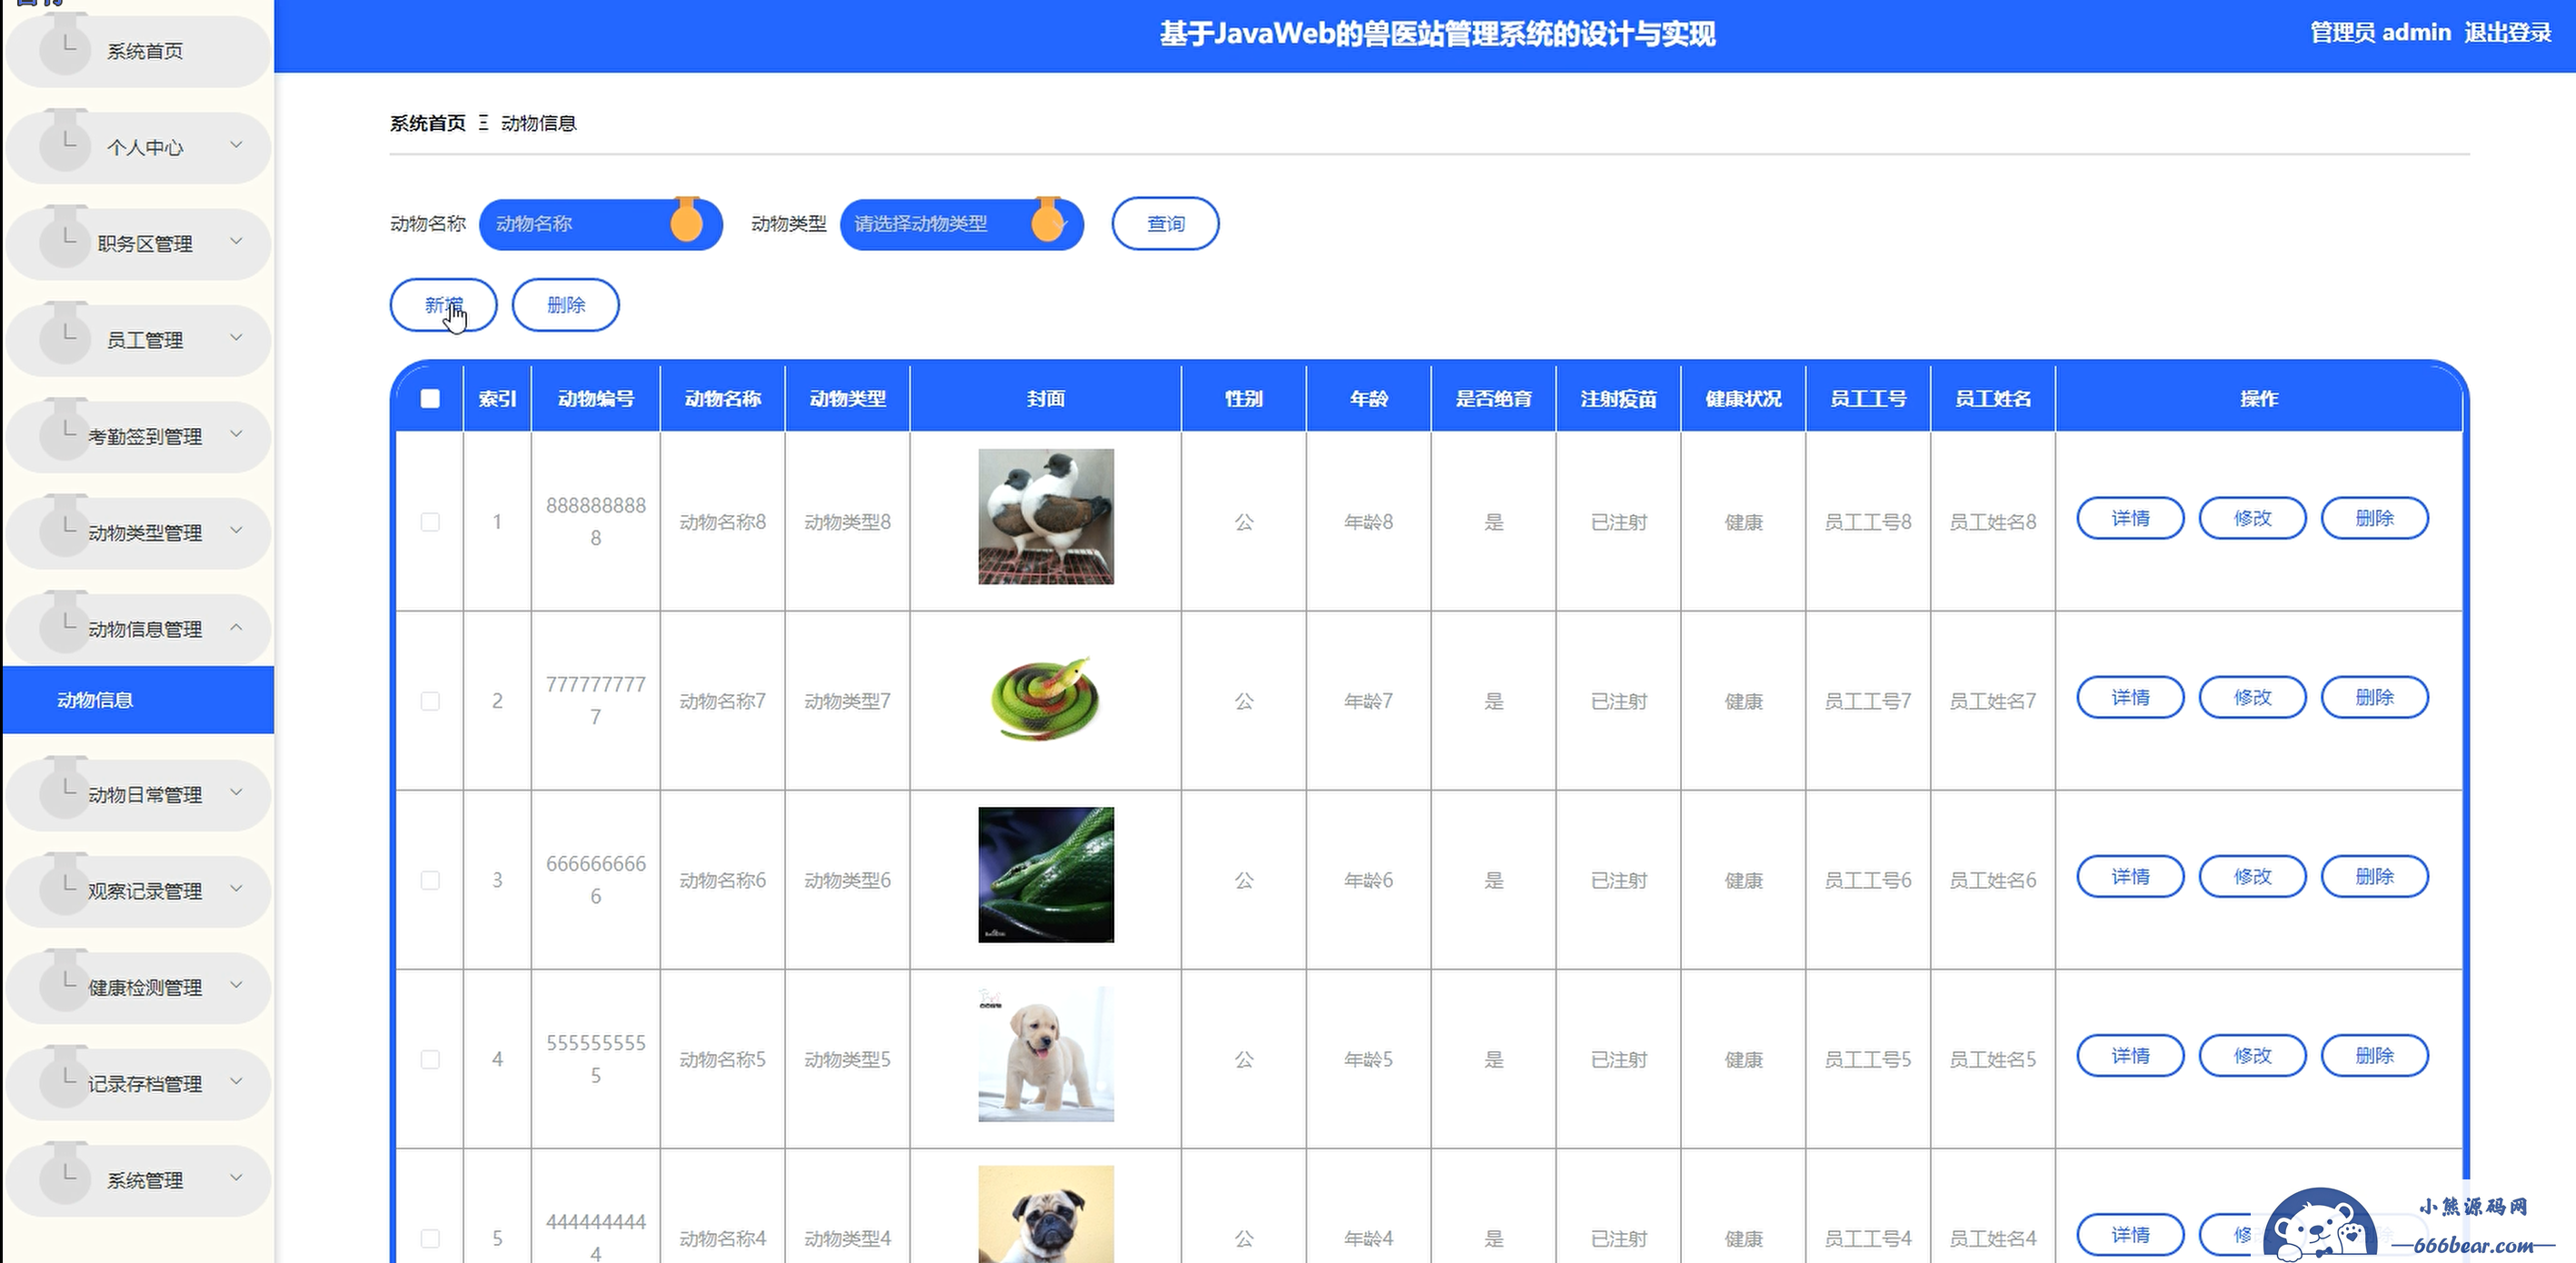This screenshot has height=1263, width=2576.
Task: Click the icon beside 个人中心 menu
Action: 65,142
